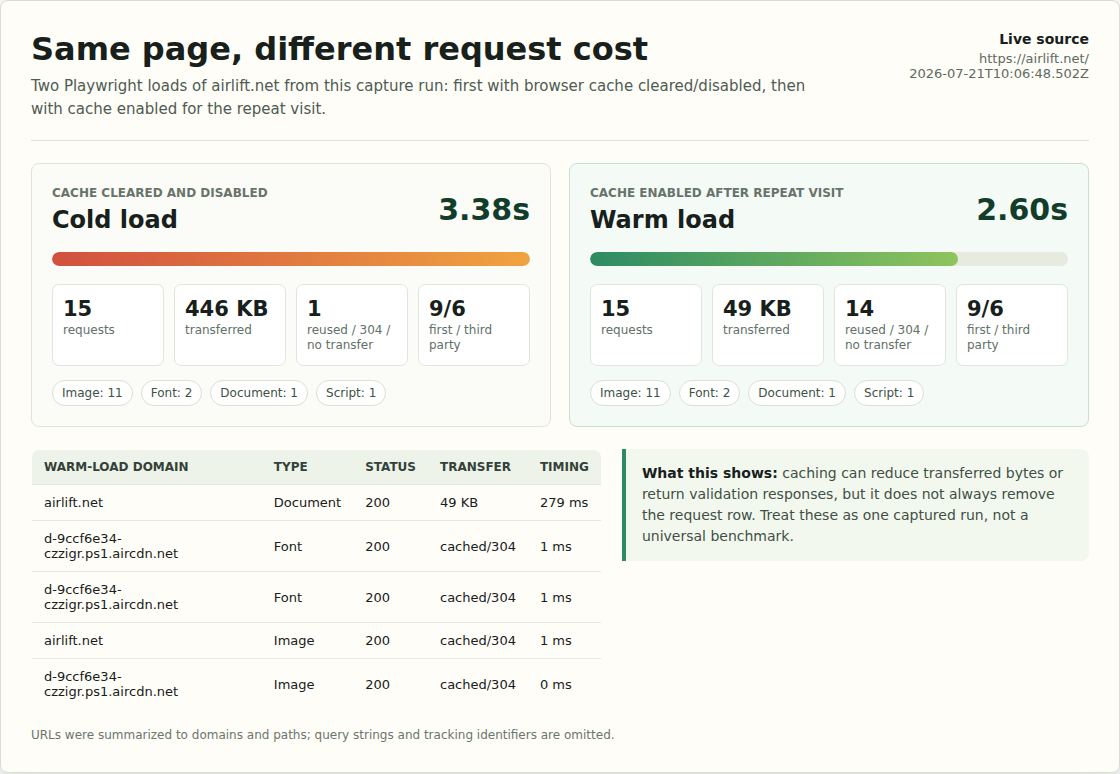The height and width of the screenshot is (774, 1120).
Task: Click the 'Document: 1' chip in Warm load
Action: [796, 393]
